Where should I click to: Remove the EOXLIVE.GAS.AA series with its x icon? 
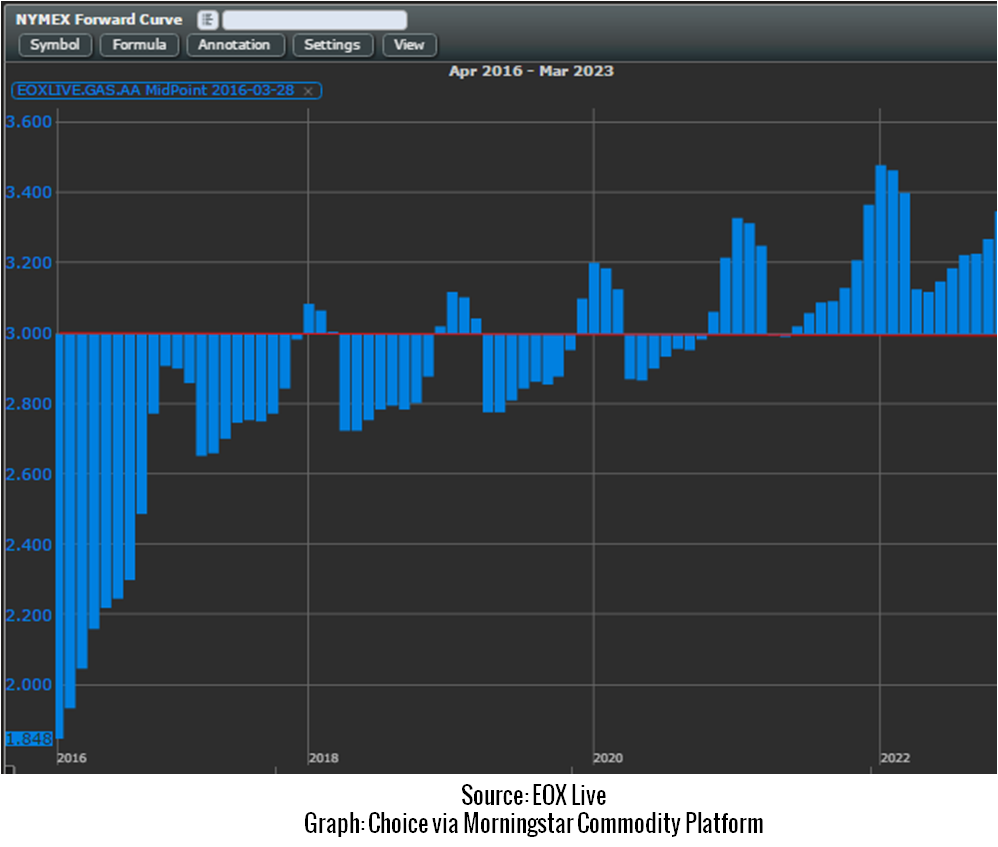[308, 91]
